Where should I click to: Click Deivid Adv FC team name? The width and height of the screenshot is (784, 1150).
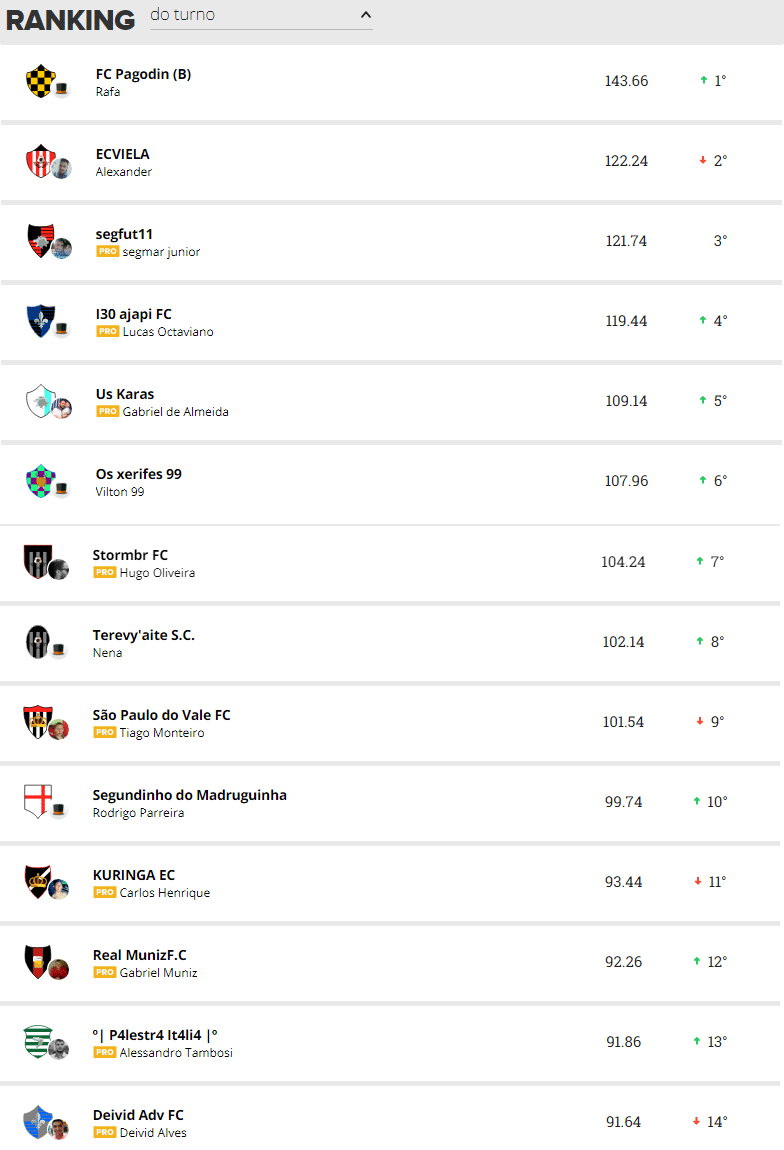click(138, 1115)
